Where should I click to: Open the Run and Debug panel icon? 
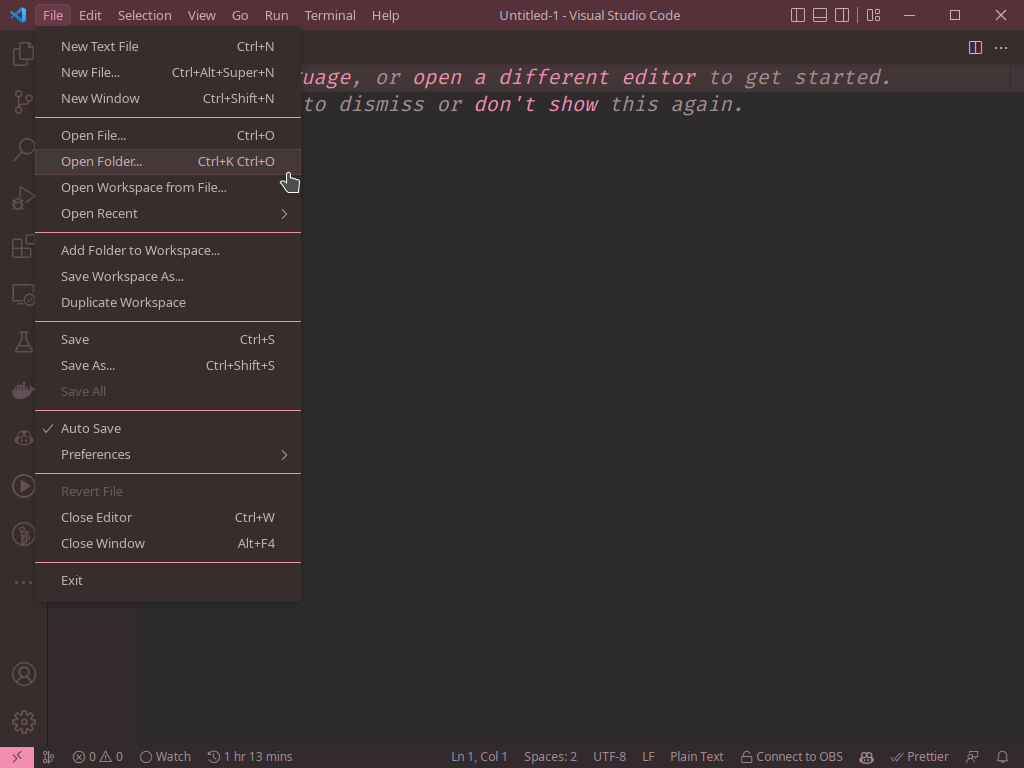coord(23,198)
